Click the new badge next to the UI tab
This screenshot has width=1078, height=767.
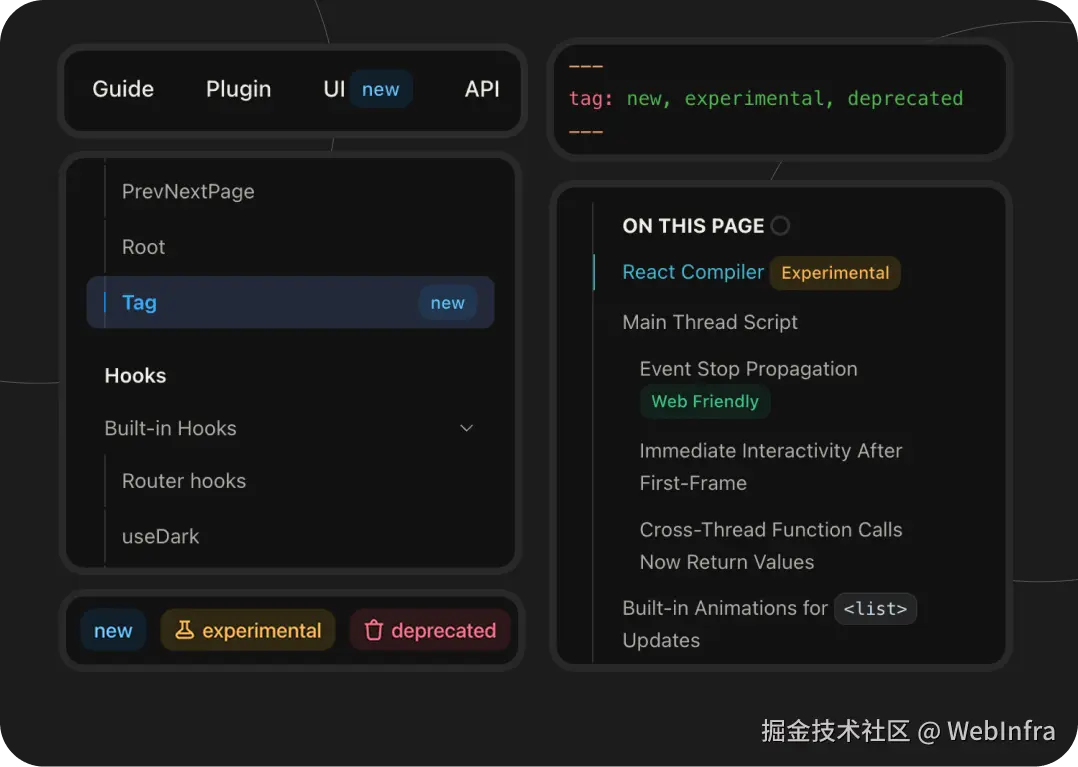(x=381, y=89)
